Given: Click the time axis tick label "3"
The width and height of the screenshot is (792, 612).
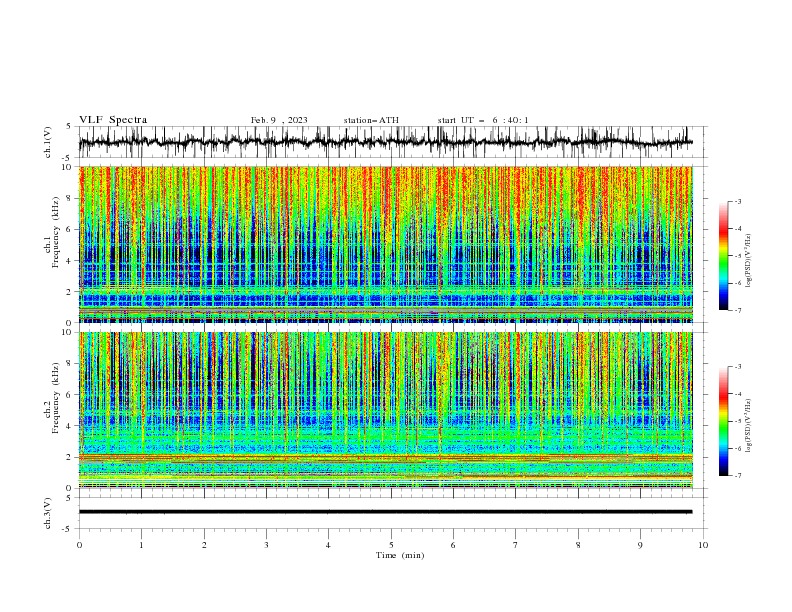Looking at the screenshot, I should (x=266, y=545).
